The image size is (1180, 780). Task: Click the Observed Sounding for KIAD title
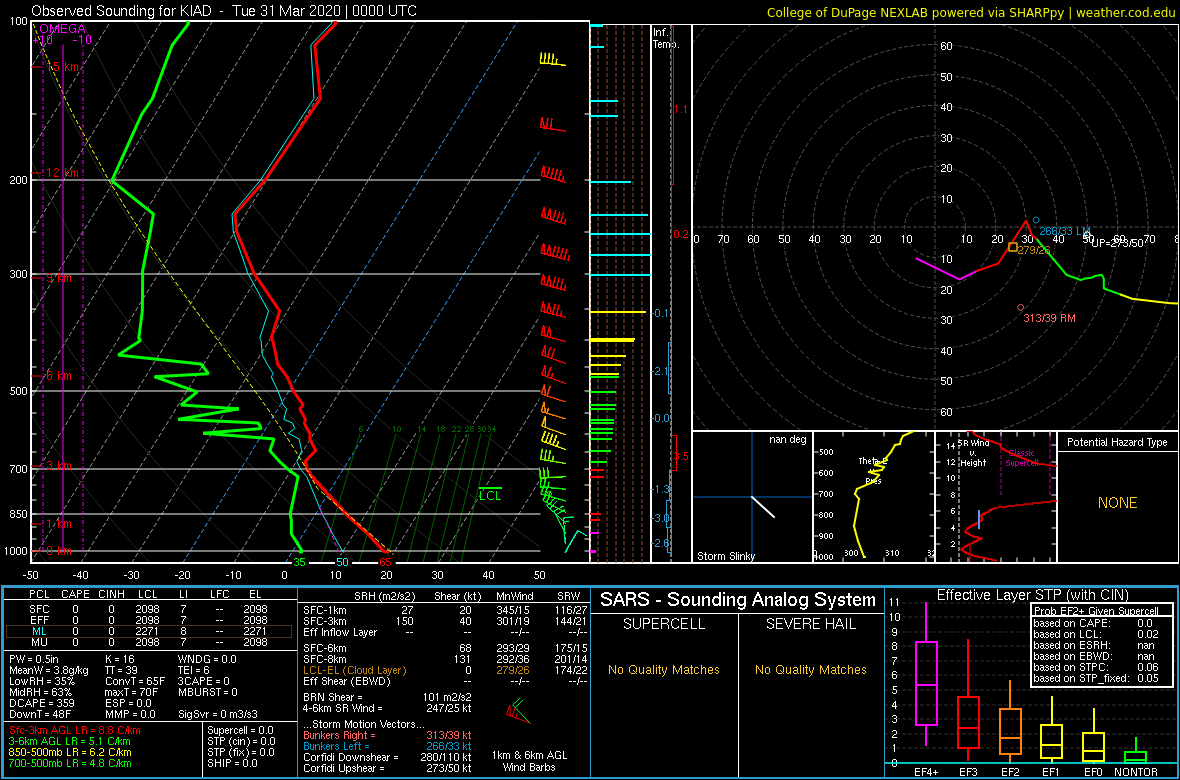click(224, 11)
